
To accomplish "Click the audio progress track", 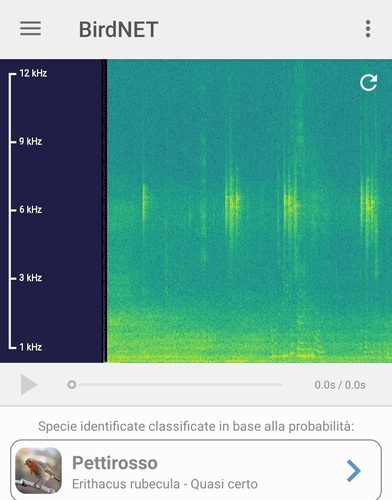I will [x=180, y=385].
